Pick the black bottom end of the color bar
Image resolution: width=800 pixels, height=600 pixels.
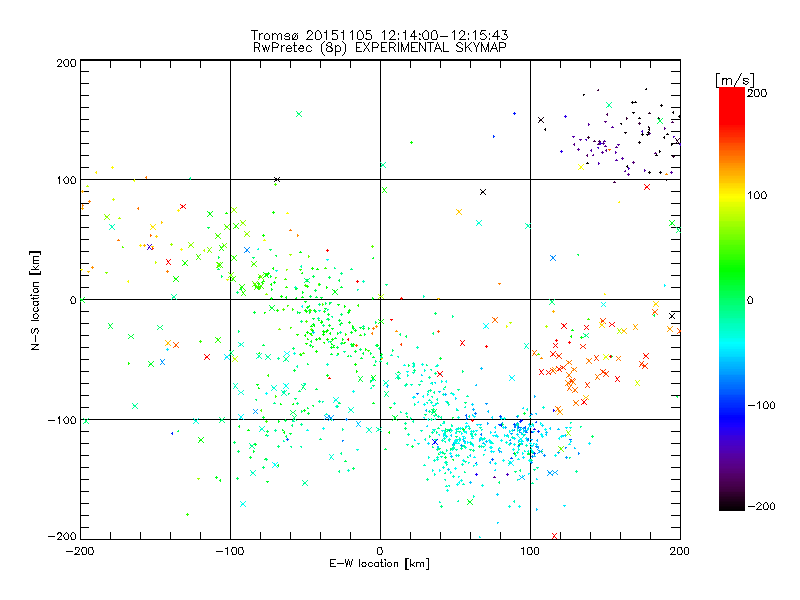tap(732, 505)
